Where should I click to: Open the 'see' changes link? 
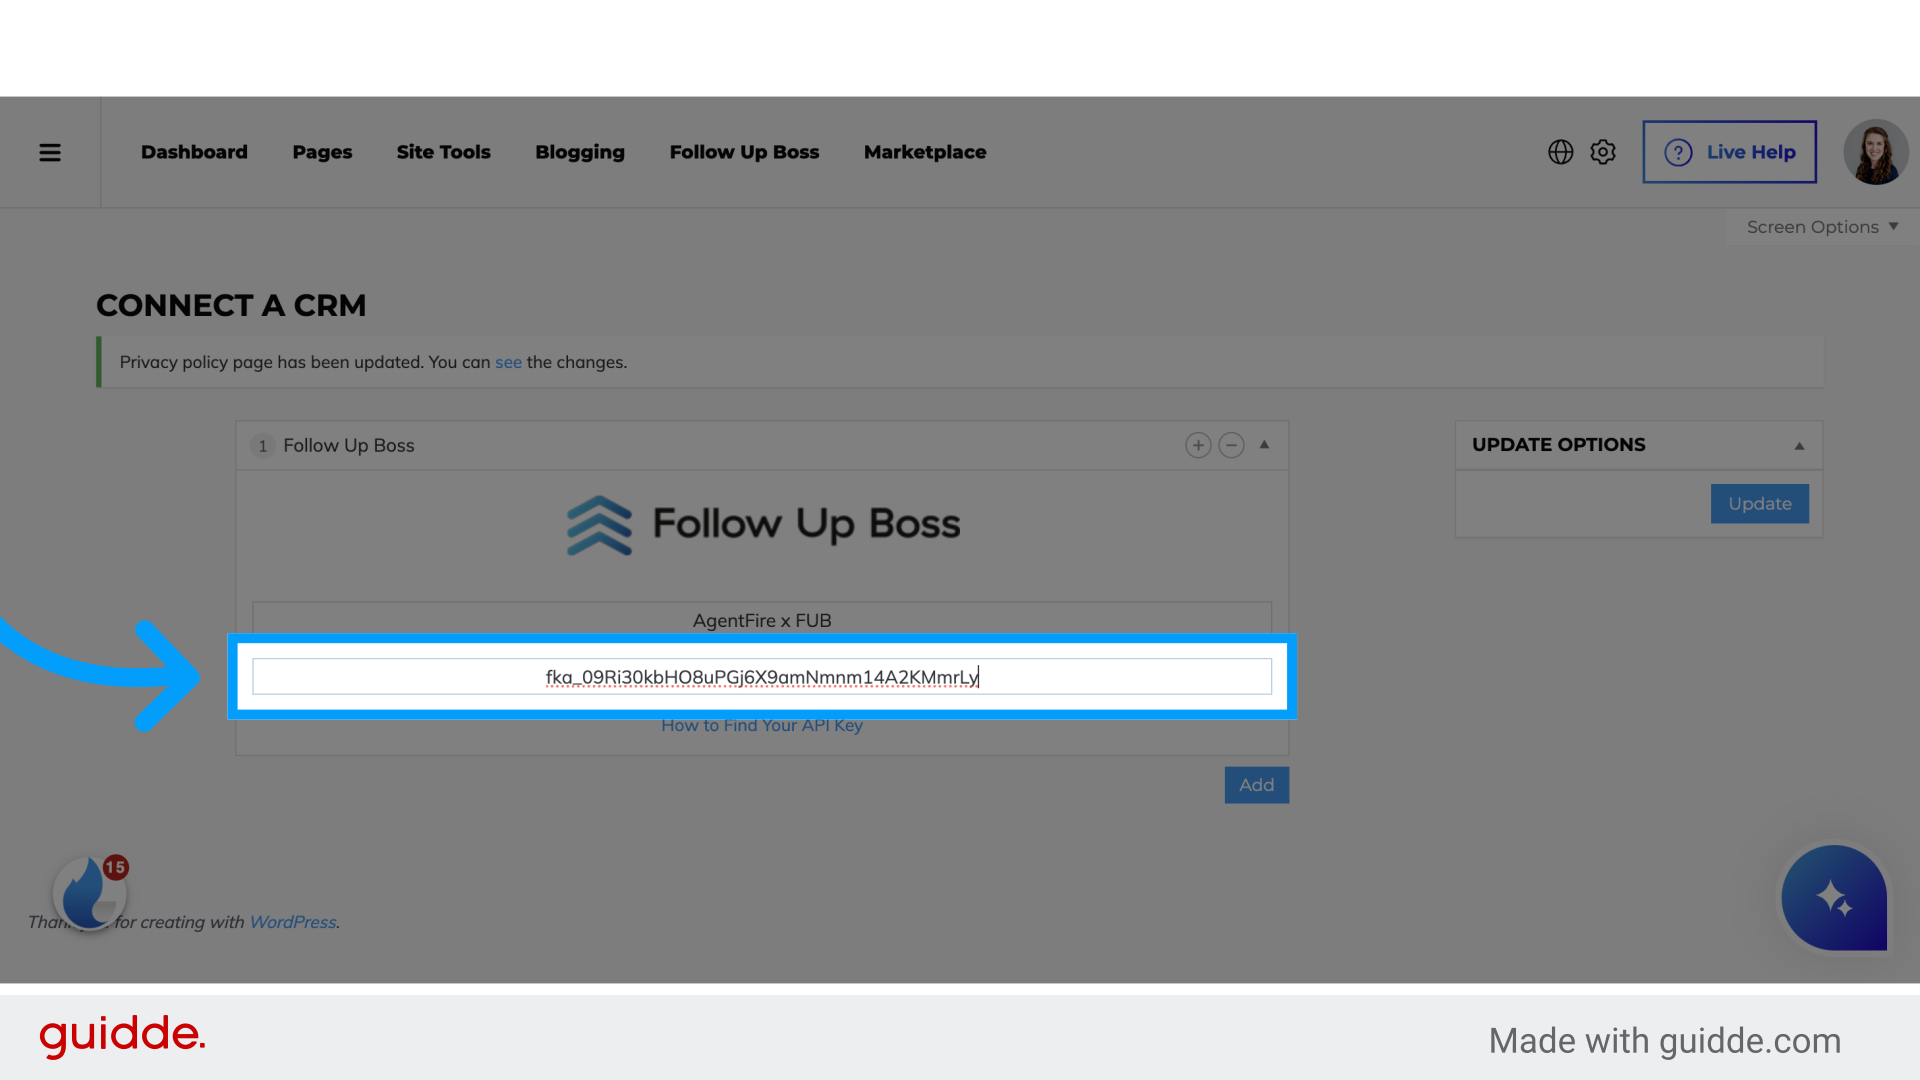pos(508,362)
